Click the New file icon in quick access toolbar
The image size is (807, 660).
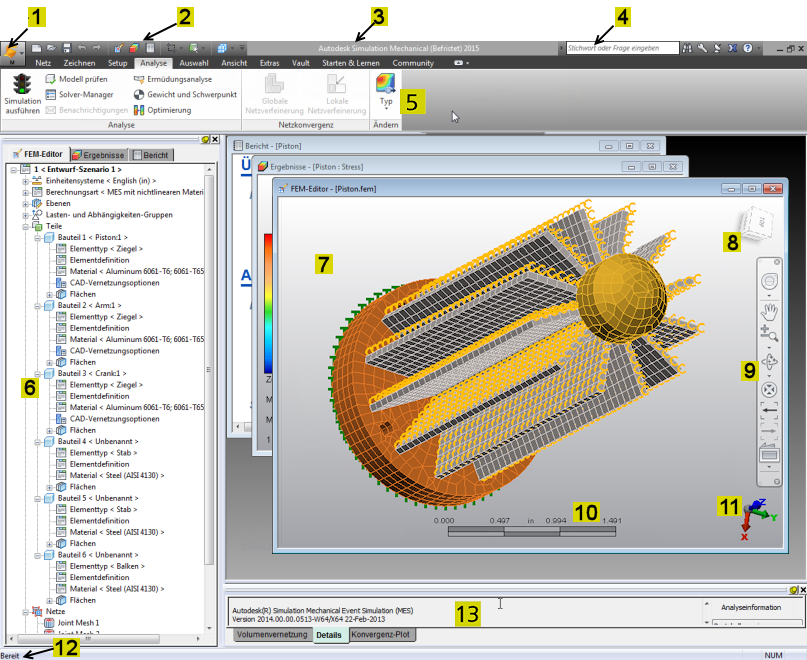(x=36, y=48)
